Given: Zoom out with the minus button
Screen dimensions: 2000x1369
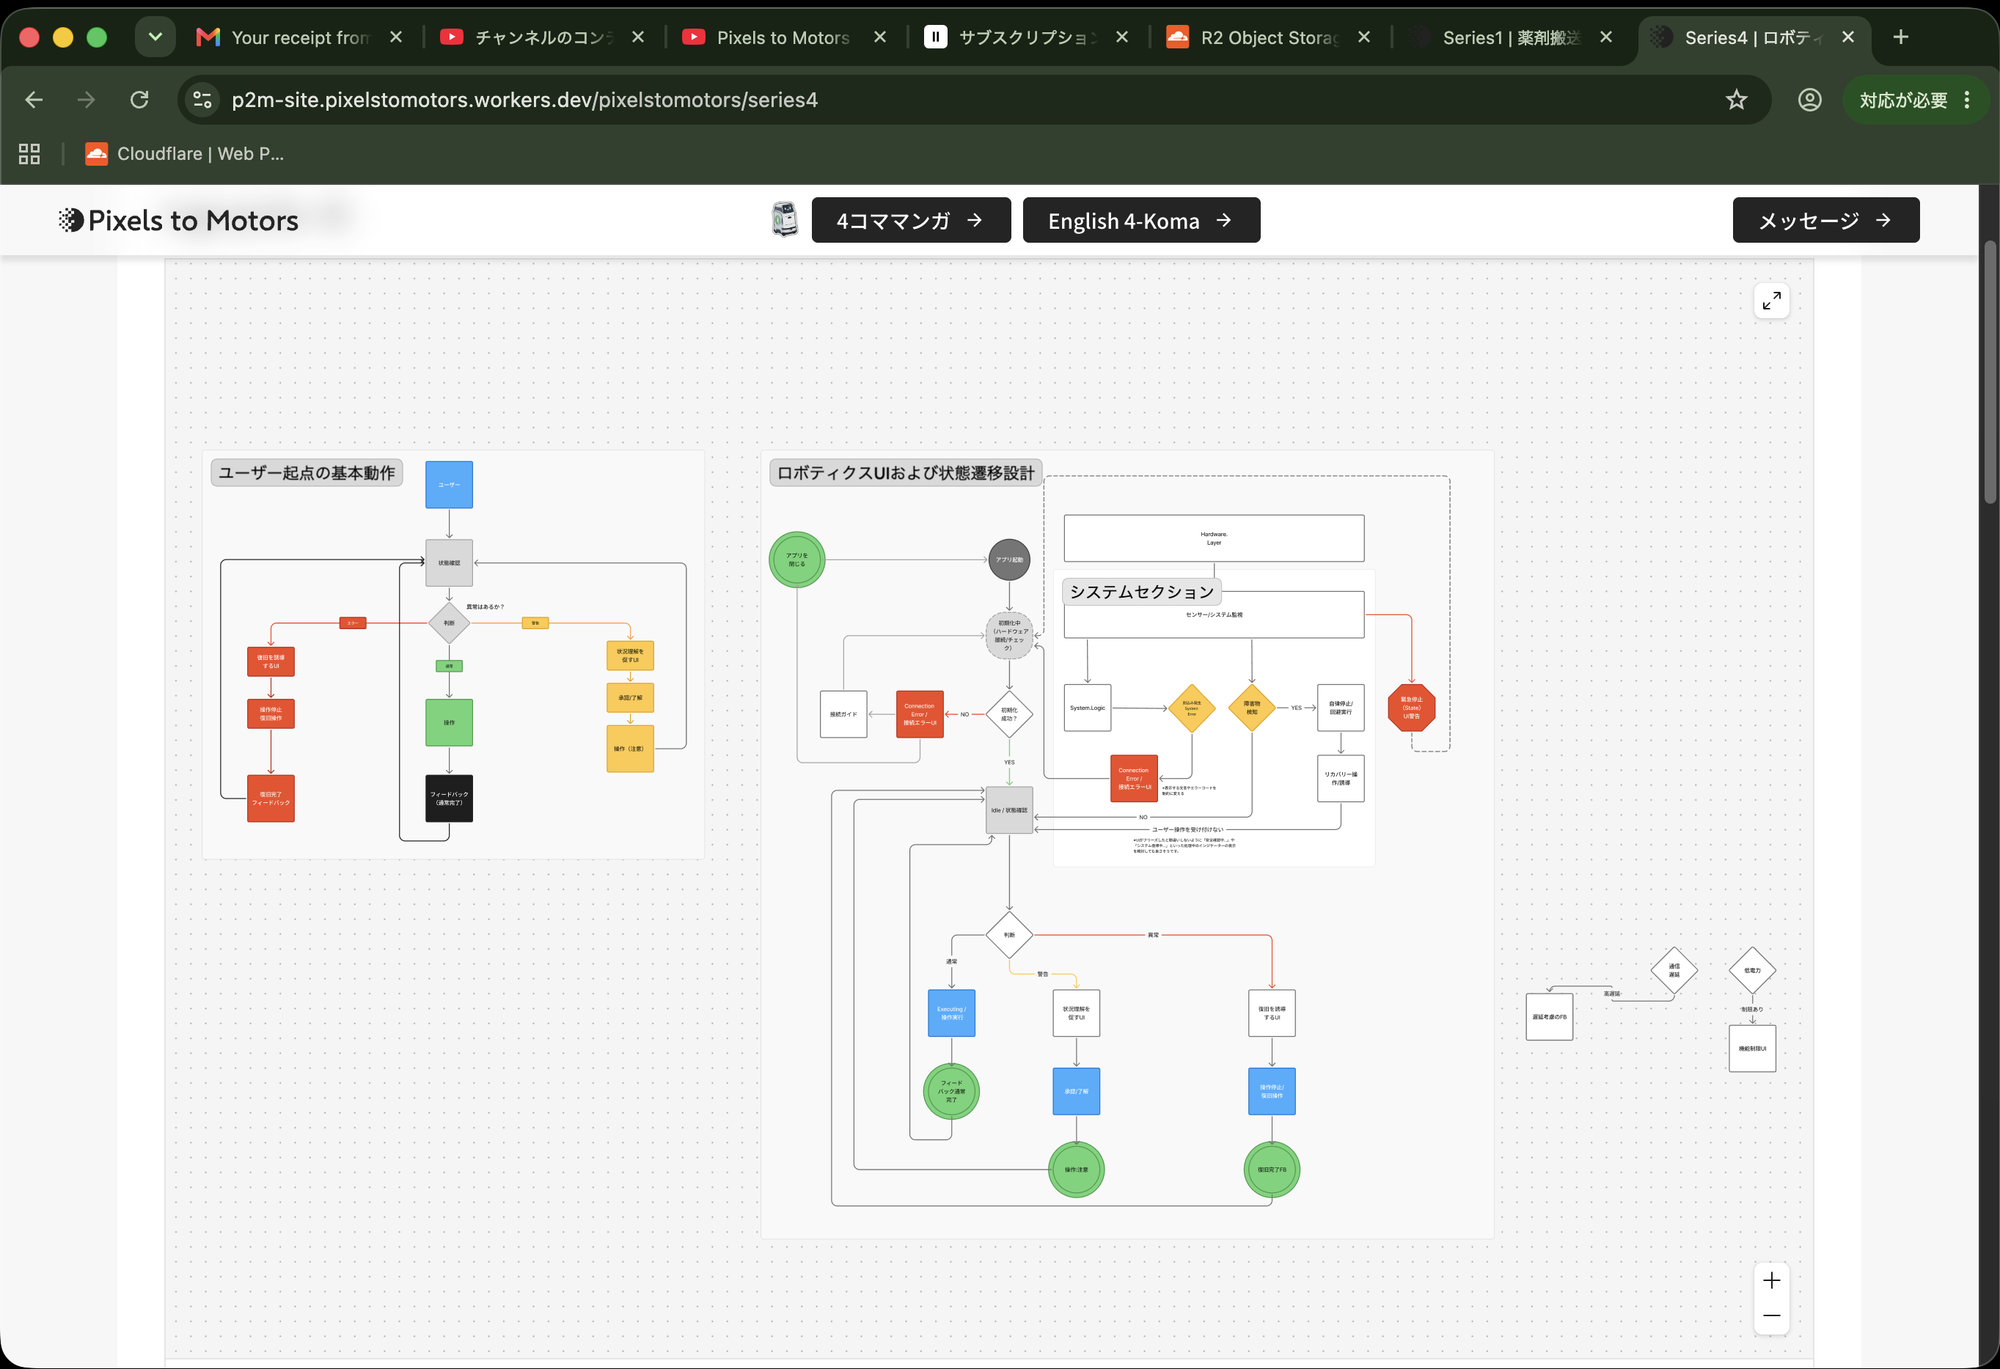Looking at the screenshot, I should pos(1771,1316).
